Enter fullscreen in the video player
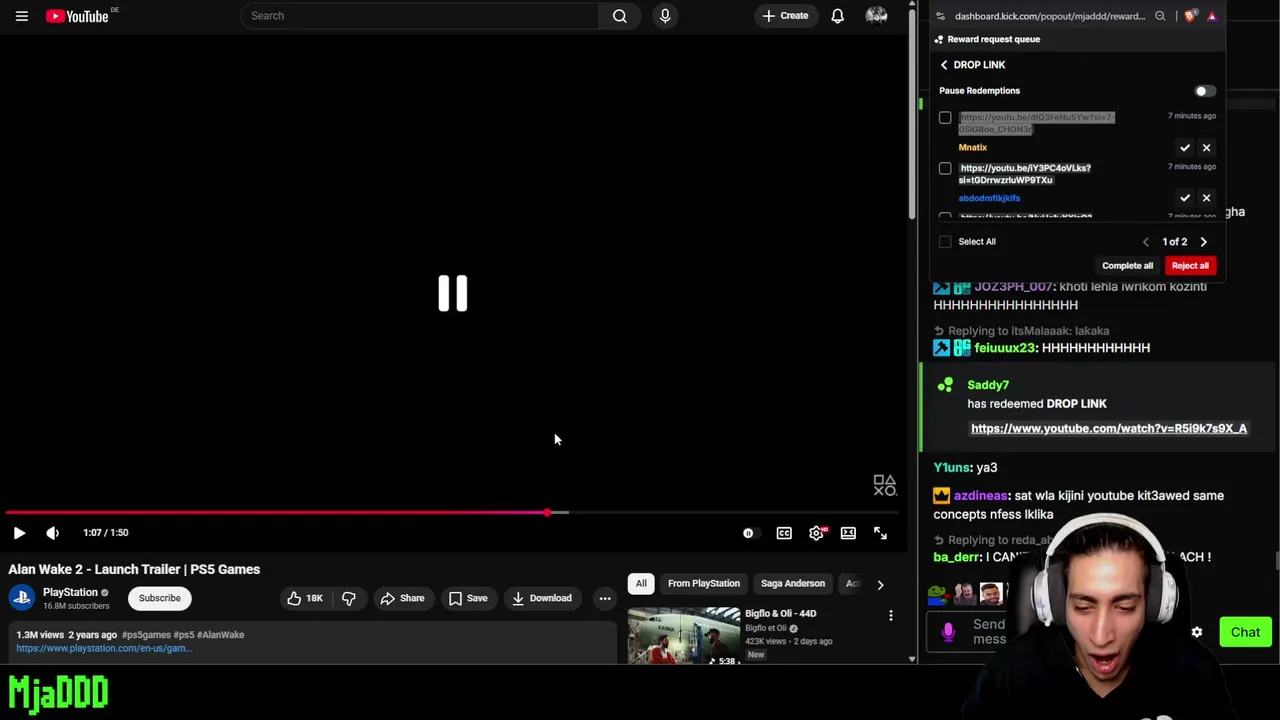Viewport: 1280px width, 720px height. tap(880, 533)
